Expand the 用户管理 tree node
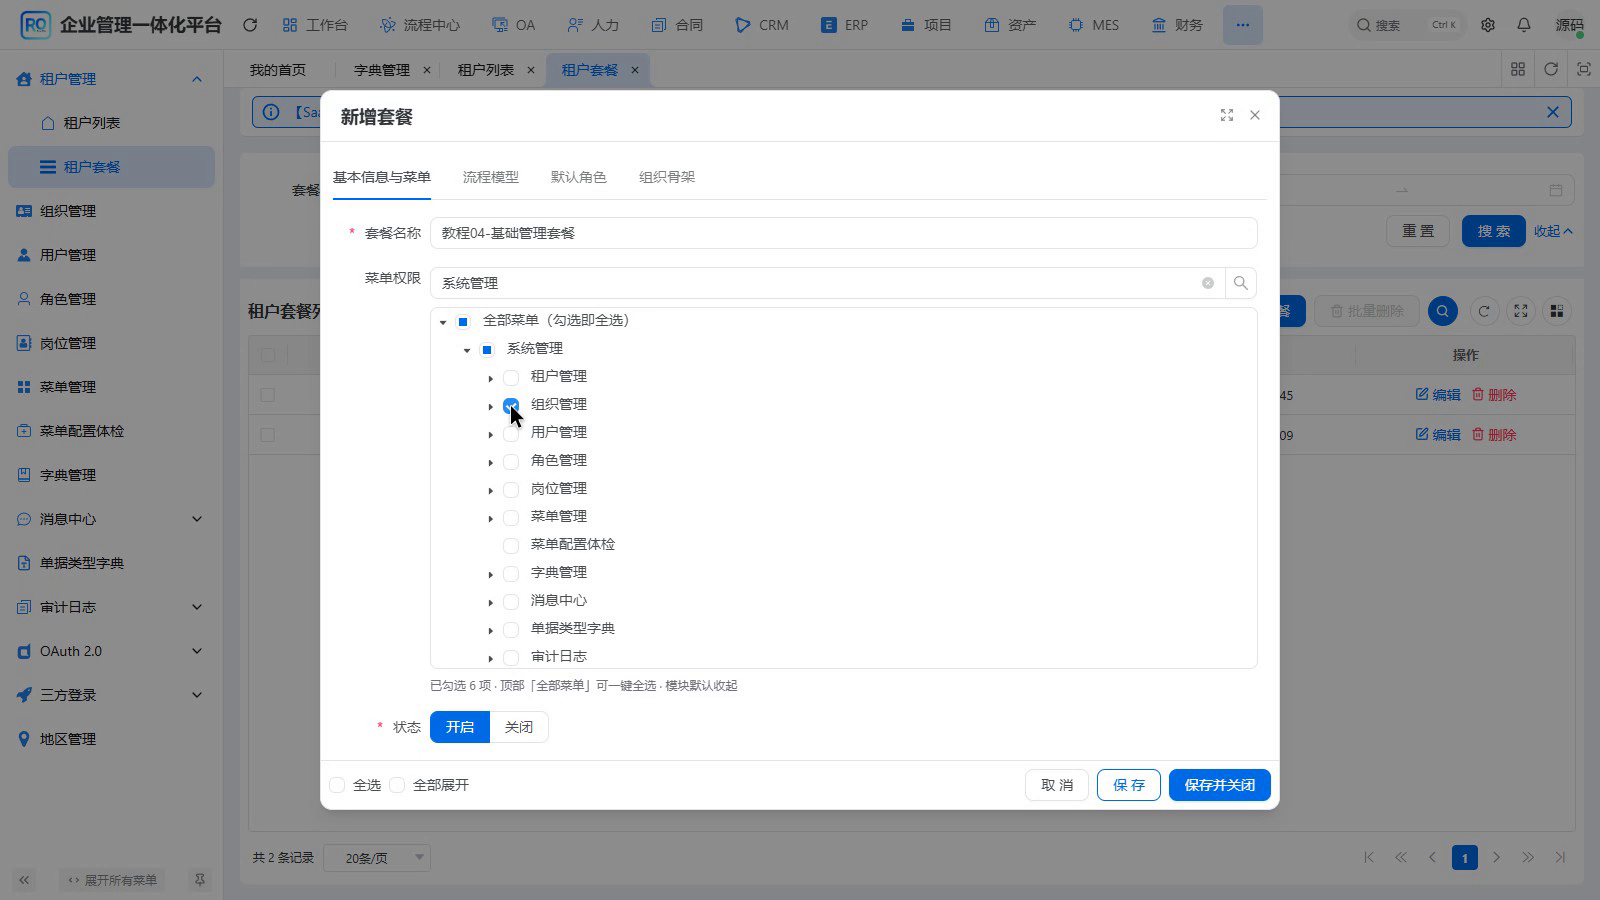This screenshot has width=1600, height=900. pyautogui.click(x=490, y=434)
